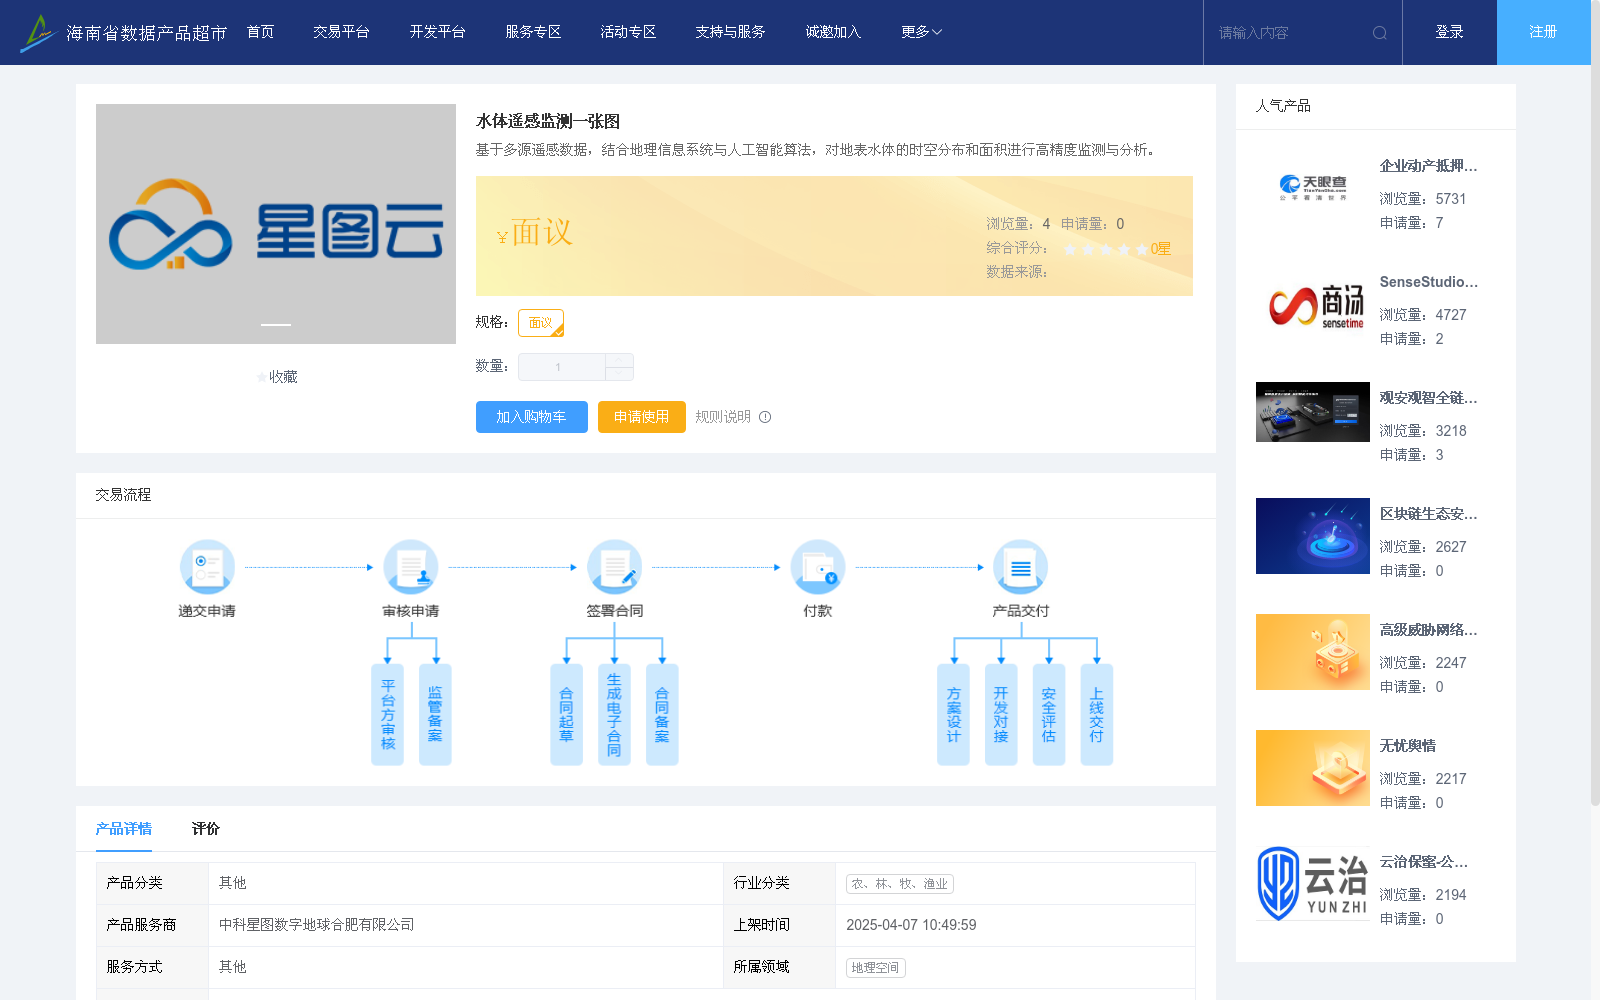
Task: Open the 企业动产抵押 product title
Action: pos(1428,166)
